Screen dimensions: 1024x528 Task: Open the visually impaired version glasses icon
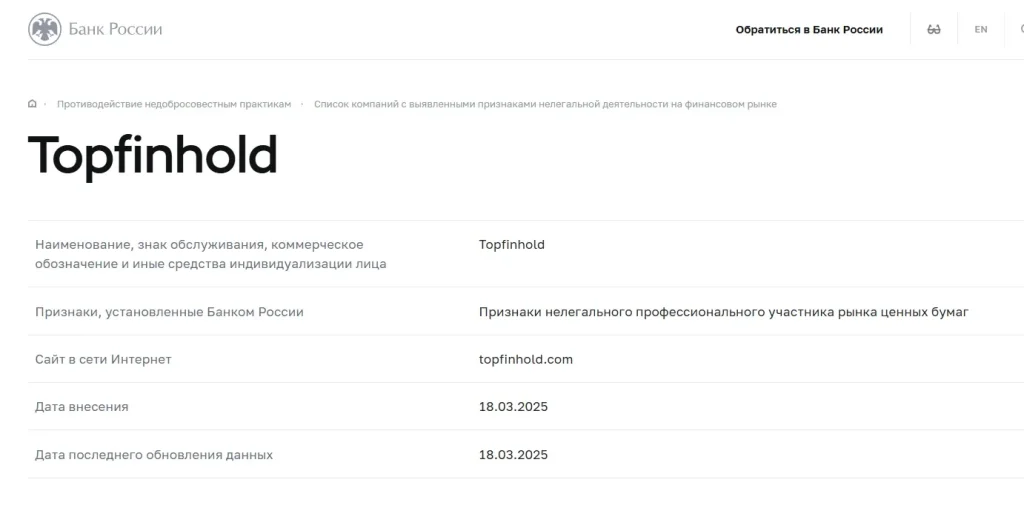coord(934,30)
